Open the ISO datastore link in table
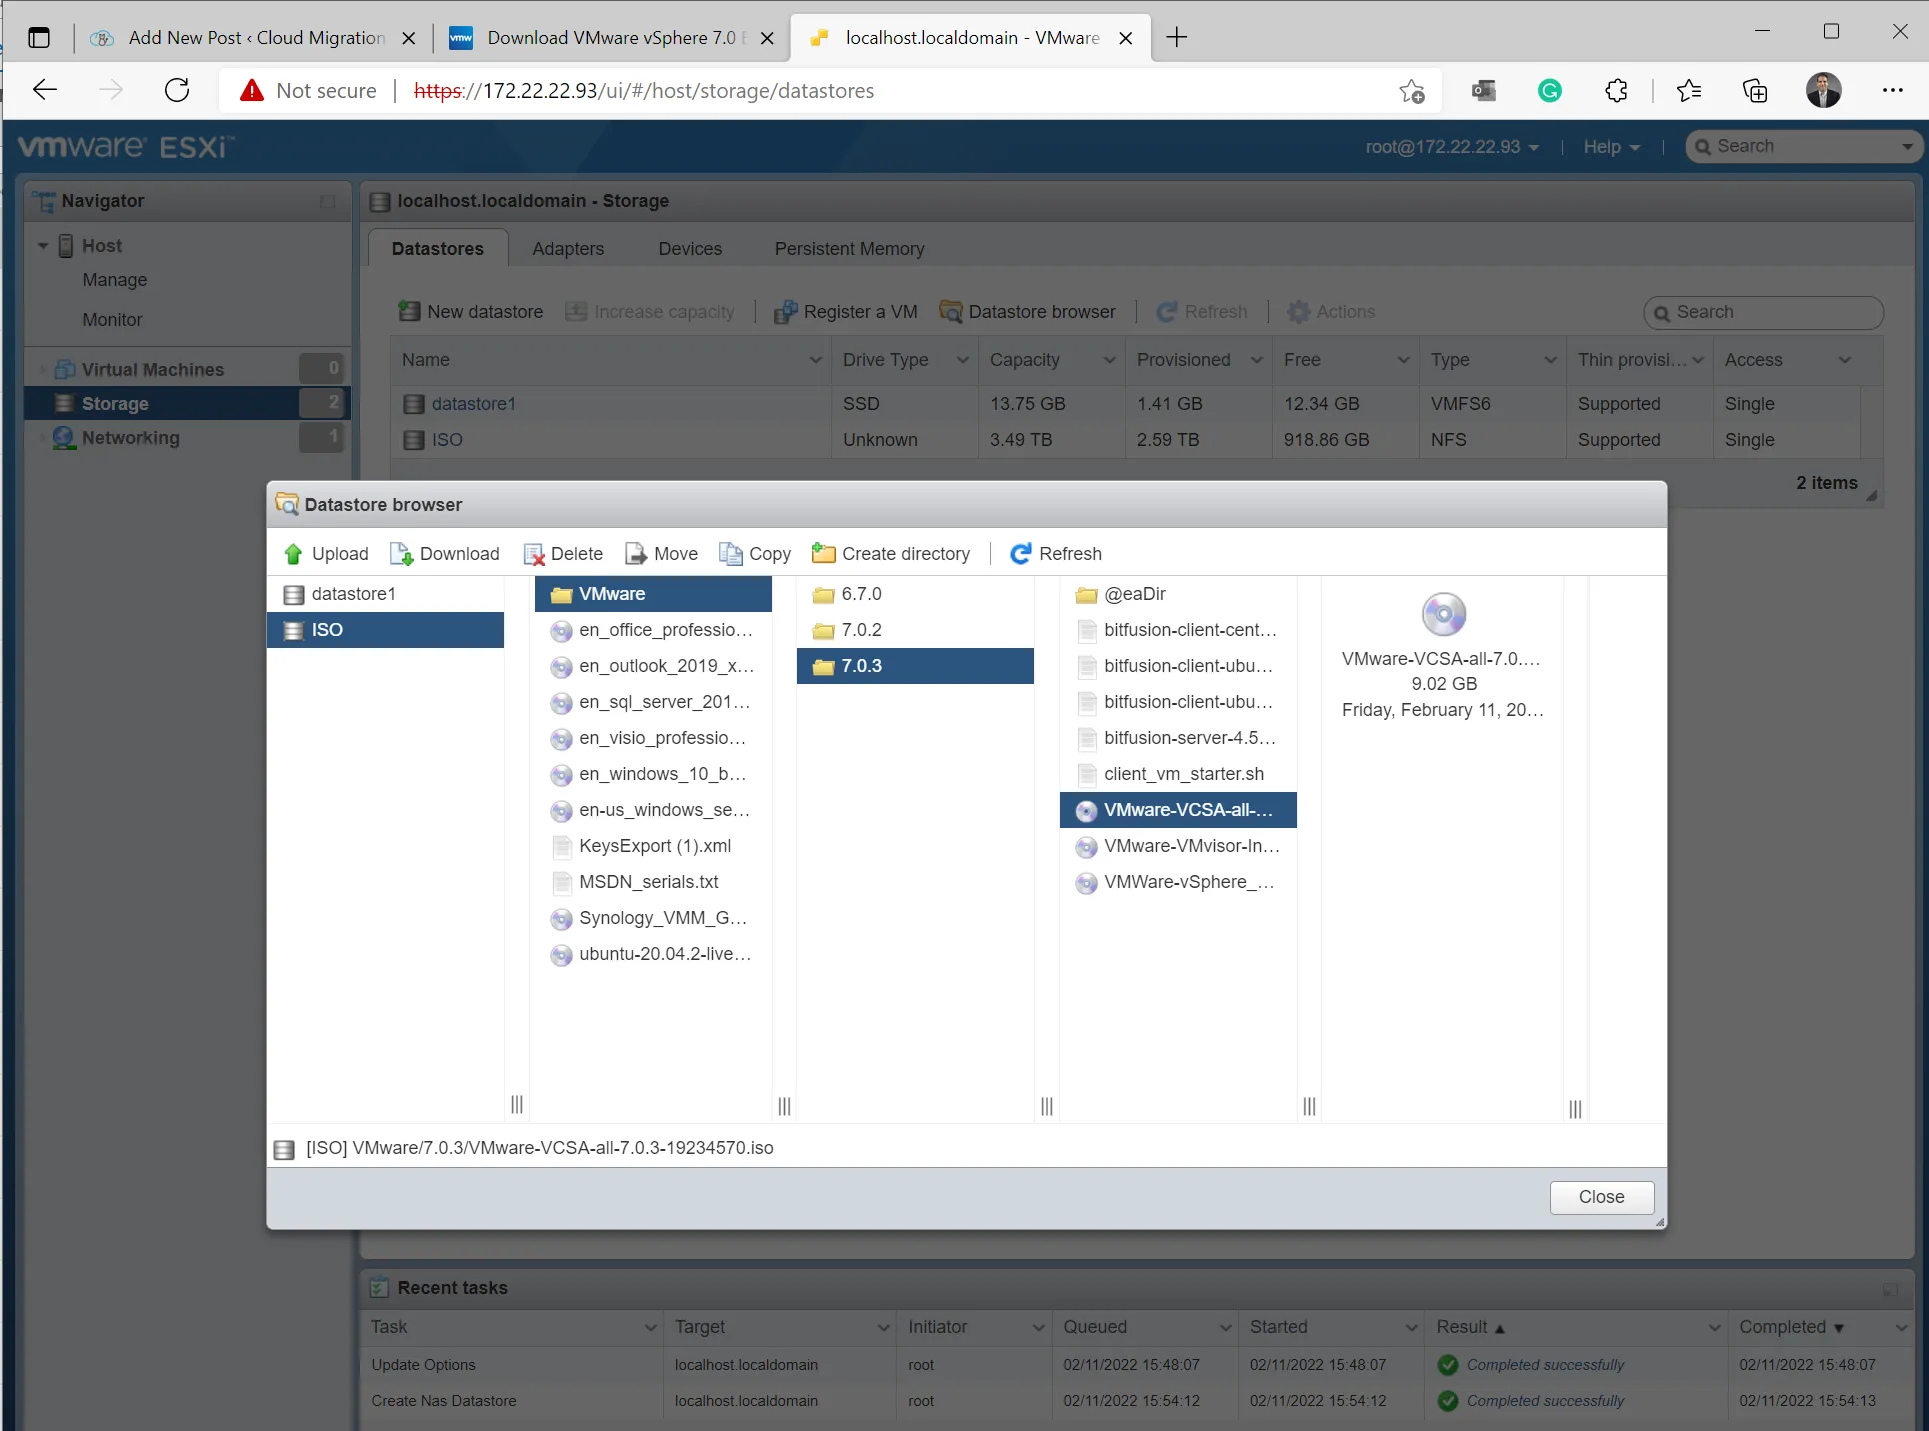 coord(447,440)
